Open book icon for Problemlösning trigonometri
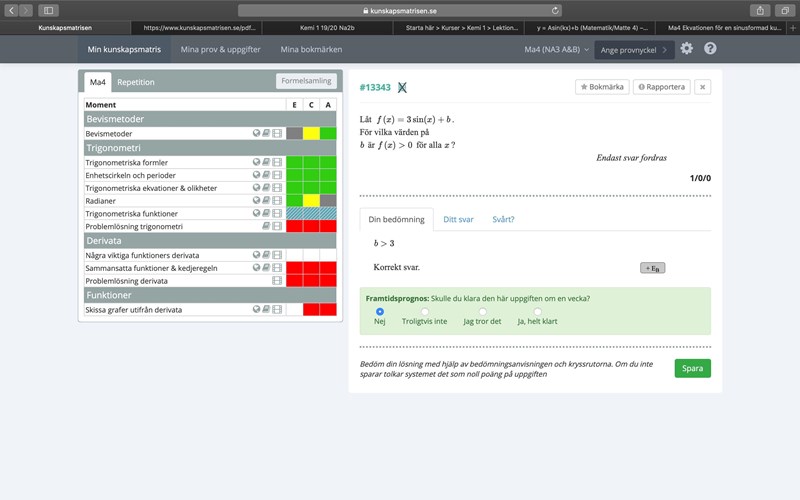The height and width of the screenshot is (500, 800). [x=266, y=227]
